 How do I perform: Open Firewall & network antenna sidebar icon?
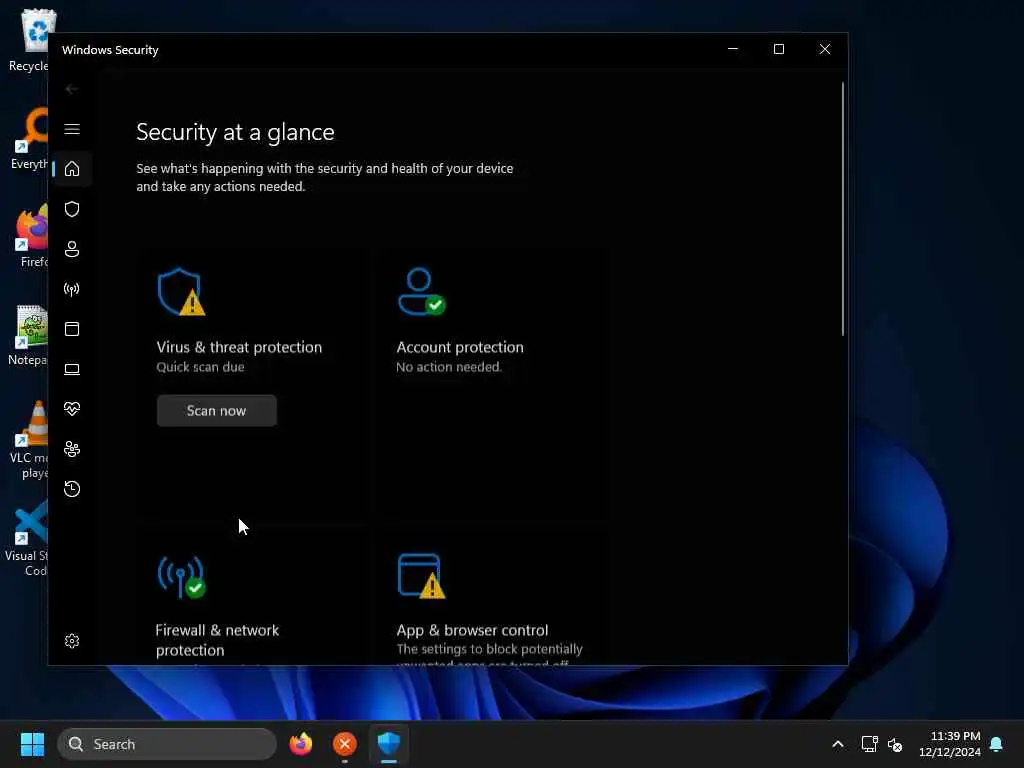coord(72,289)
